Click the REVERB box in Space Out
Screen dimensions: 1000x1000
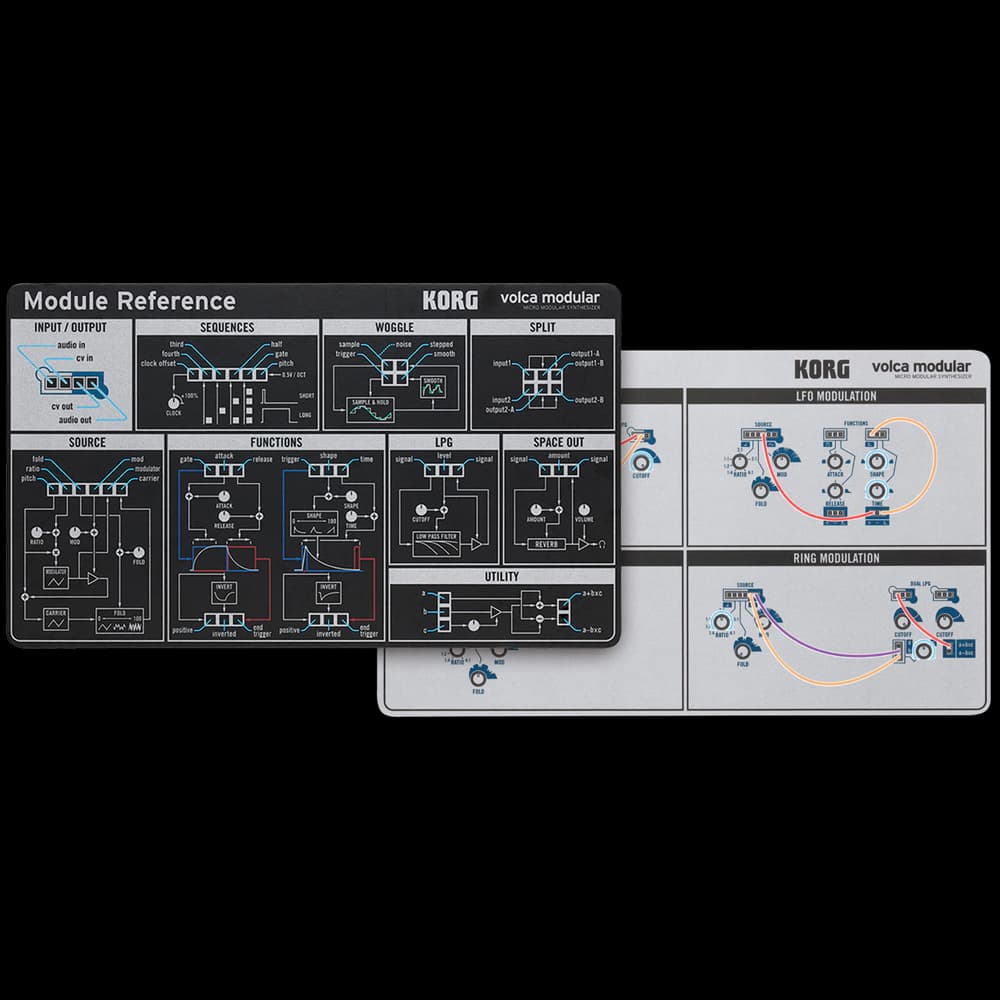(x=547, y=544)
